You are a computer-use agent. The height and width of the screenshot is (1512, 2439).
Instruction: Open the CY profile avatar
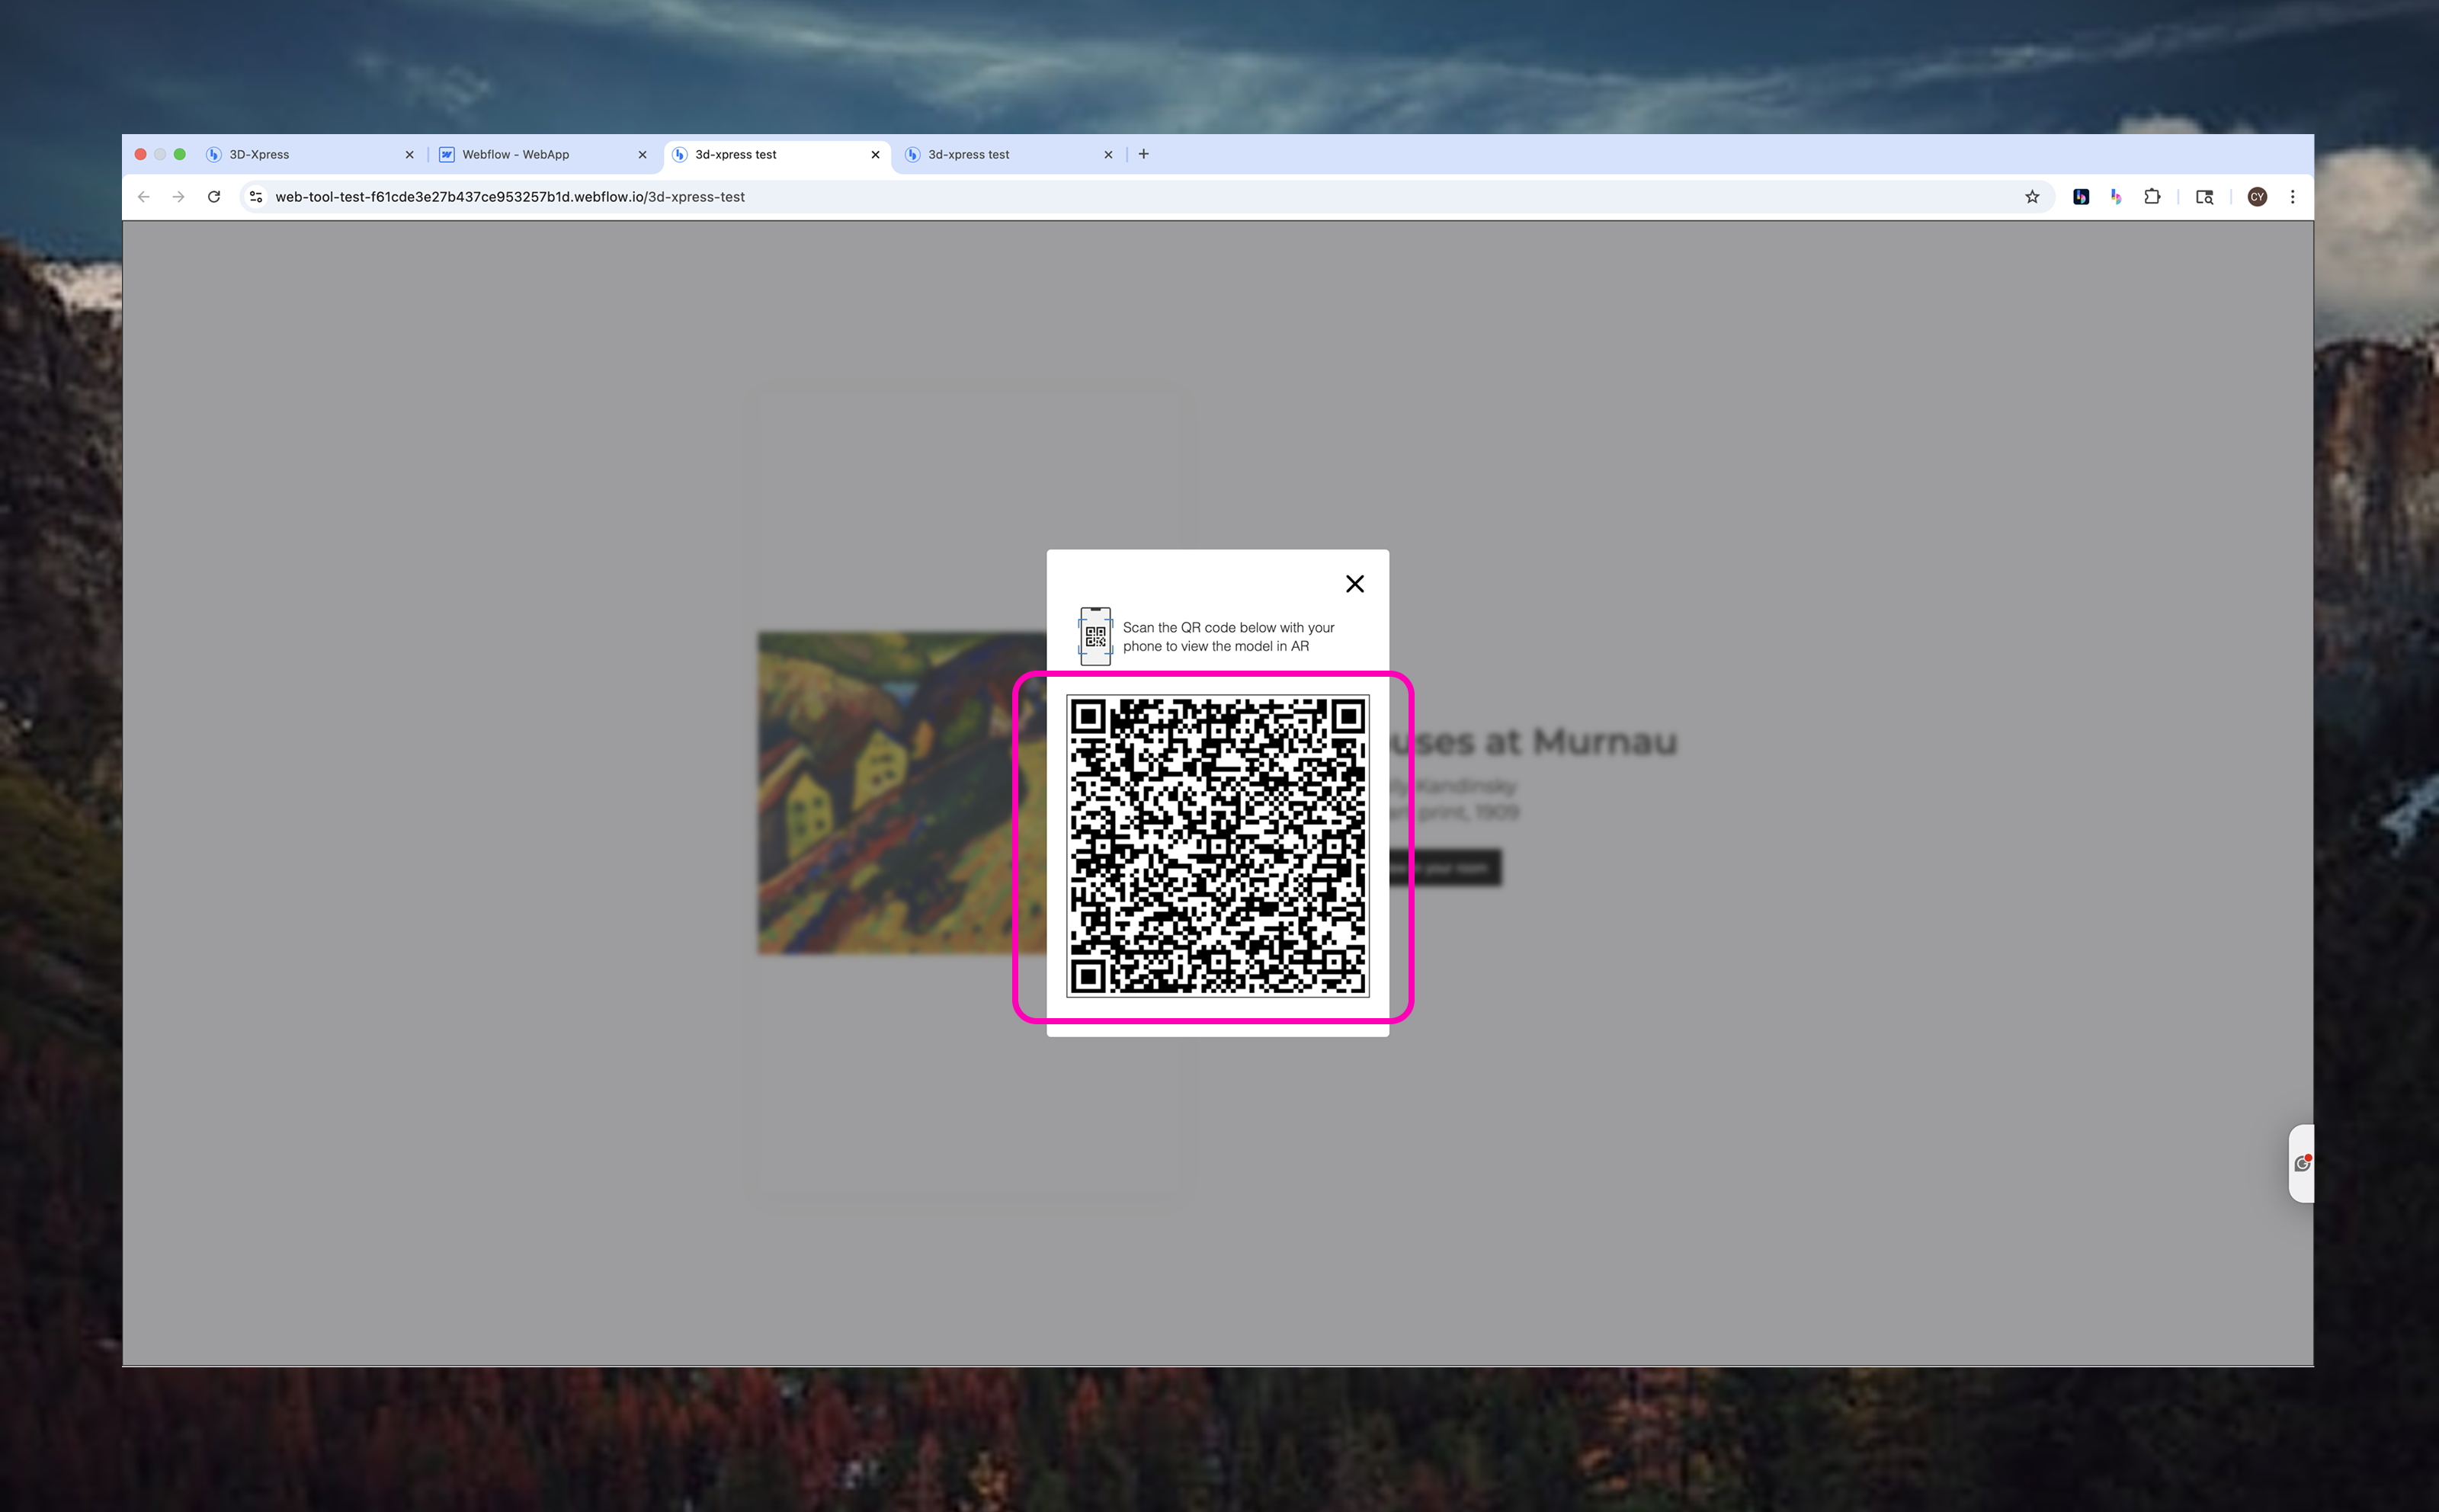coord(2256,197)
